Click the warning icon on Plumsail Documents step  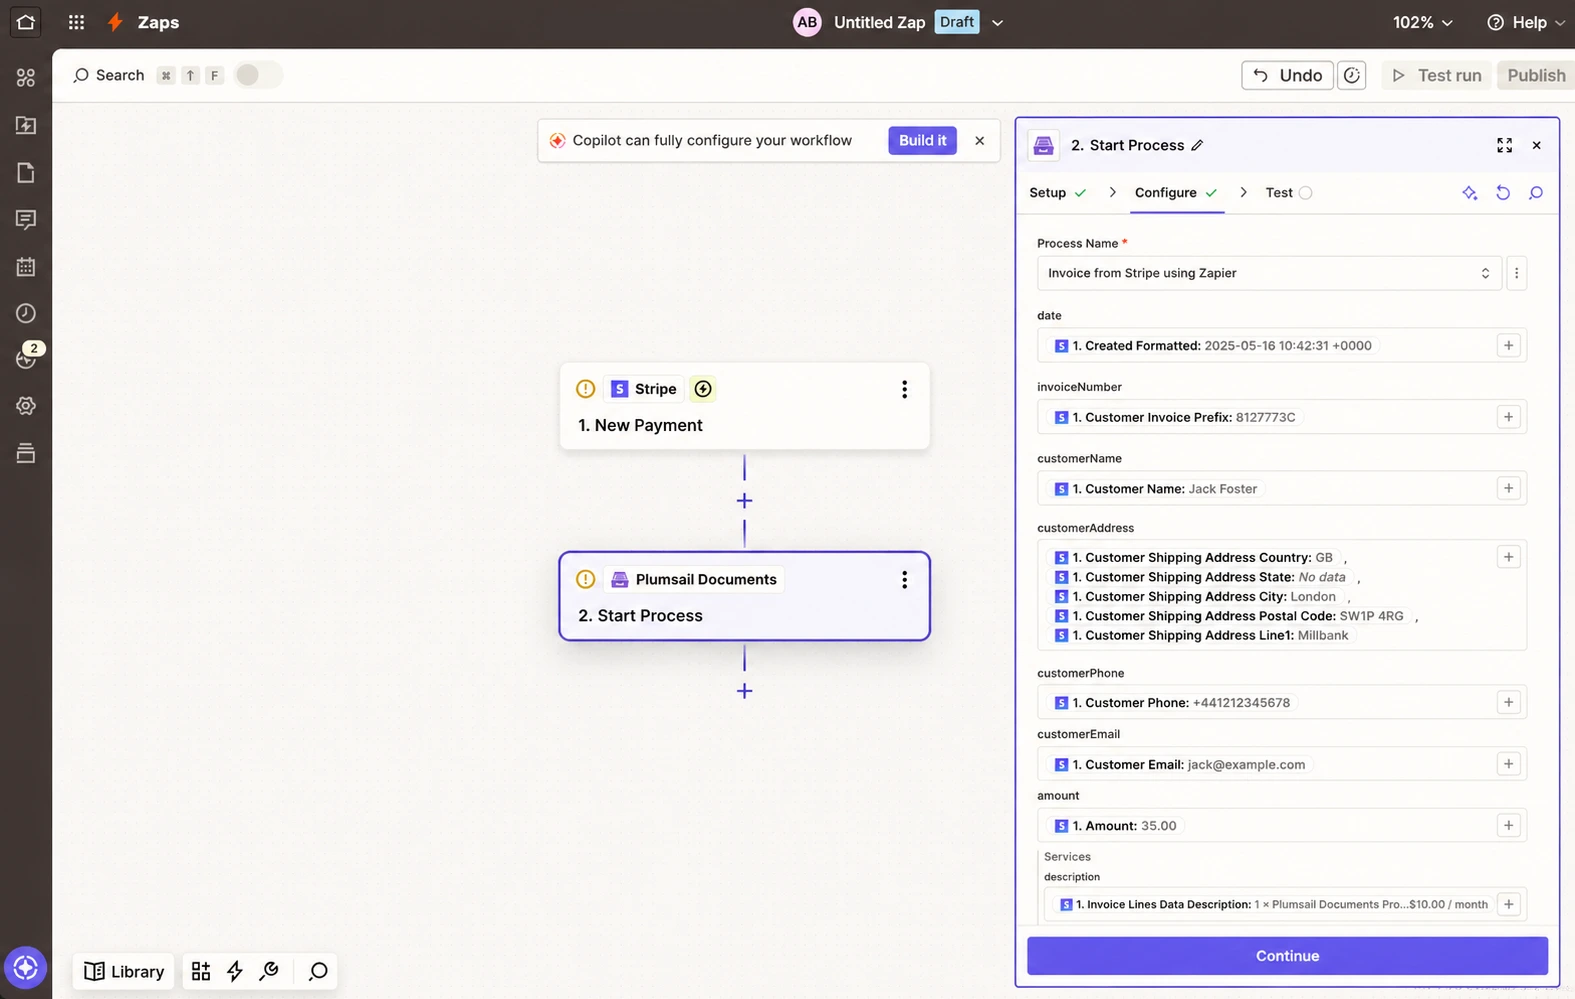586,579
